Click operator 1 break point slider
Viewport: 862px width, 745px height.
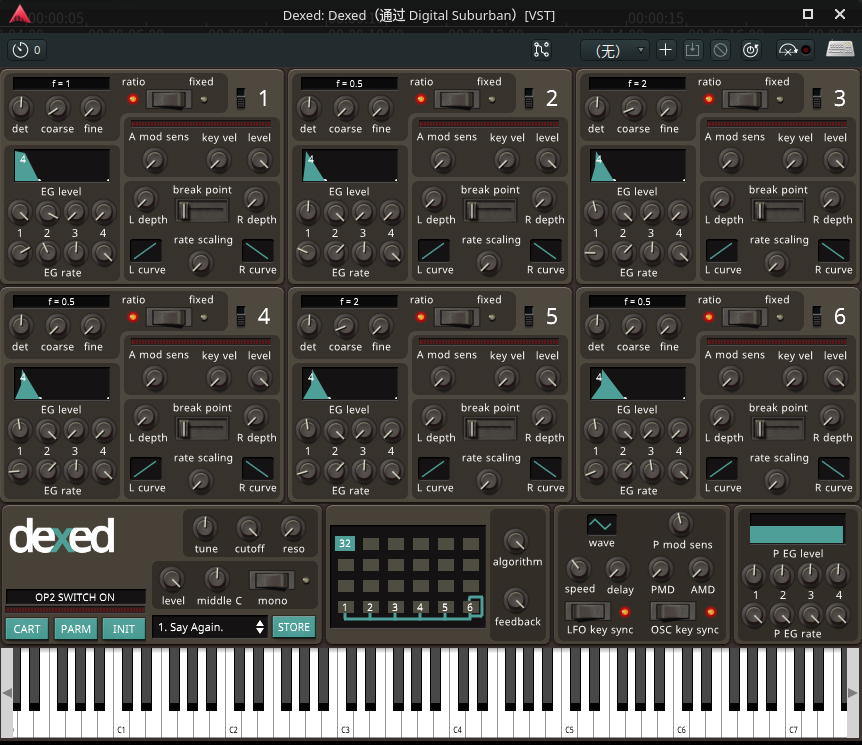202,211
